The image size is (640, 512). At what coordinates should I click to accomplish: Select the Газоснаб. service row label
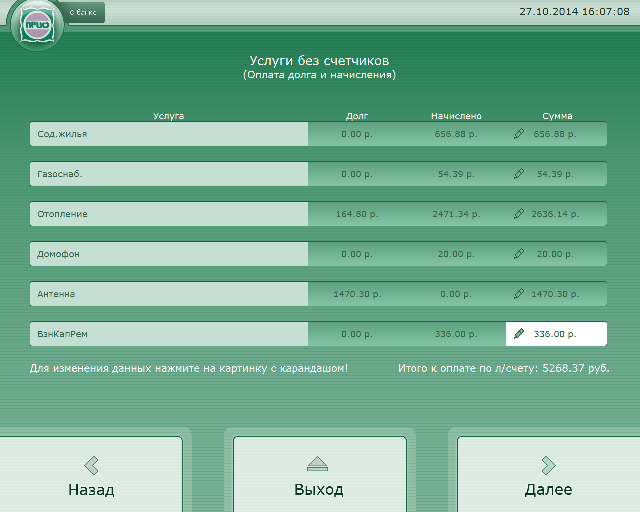coord(169,174)
